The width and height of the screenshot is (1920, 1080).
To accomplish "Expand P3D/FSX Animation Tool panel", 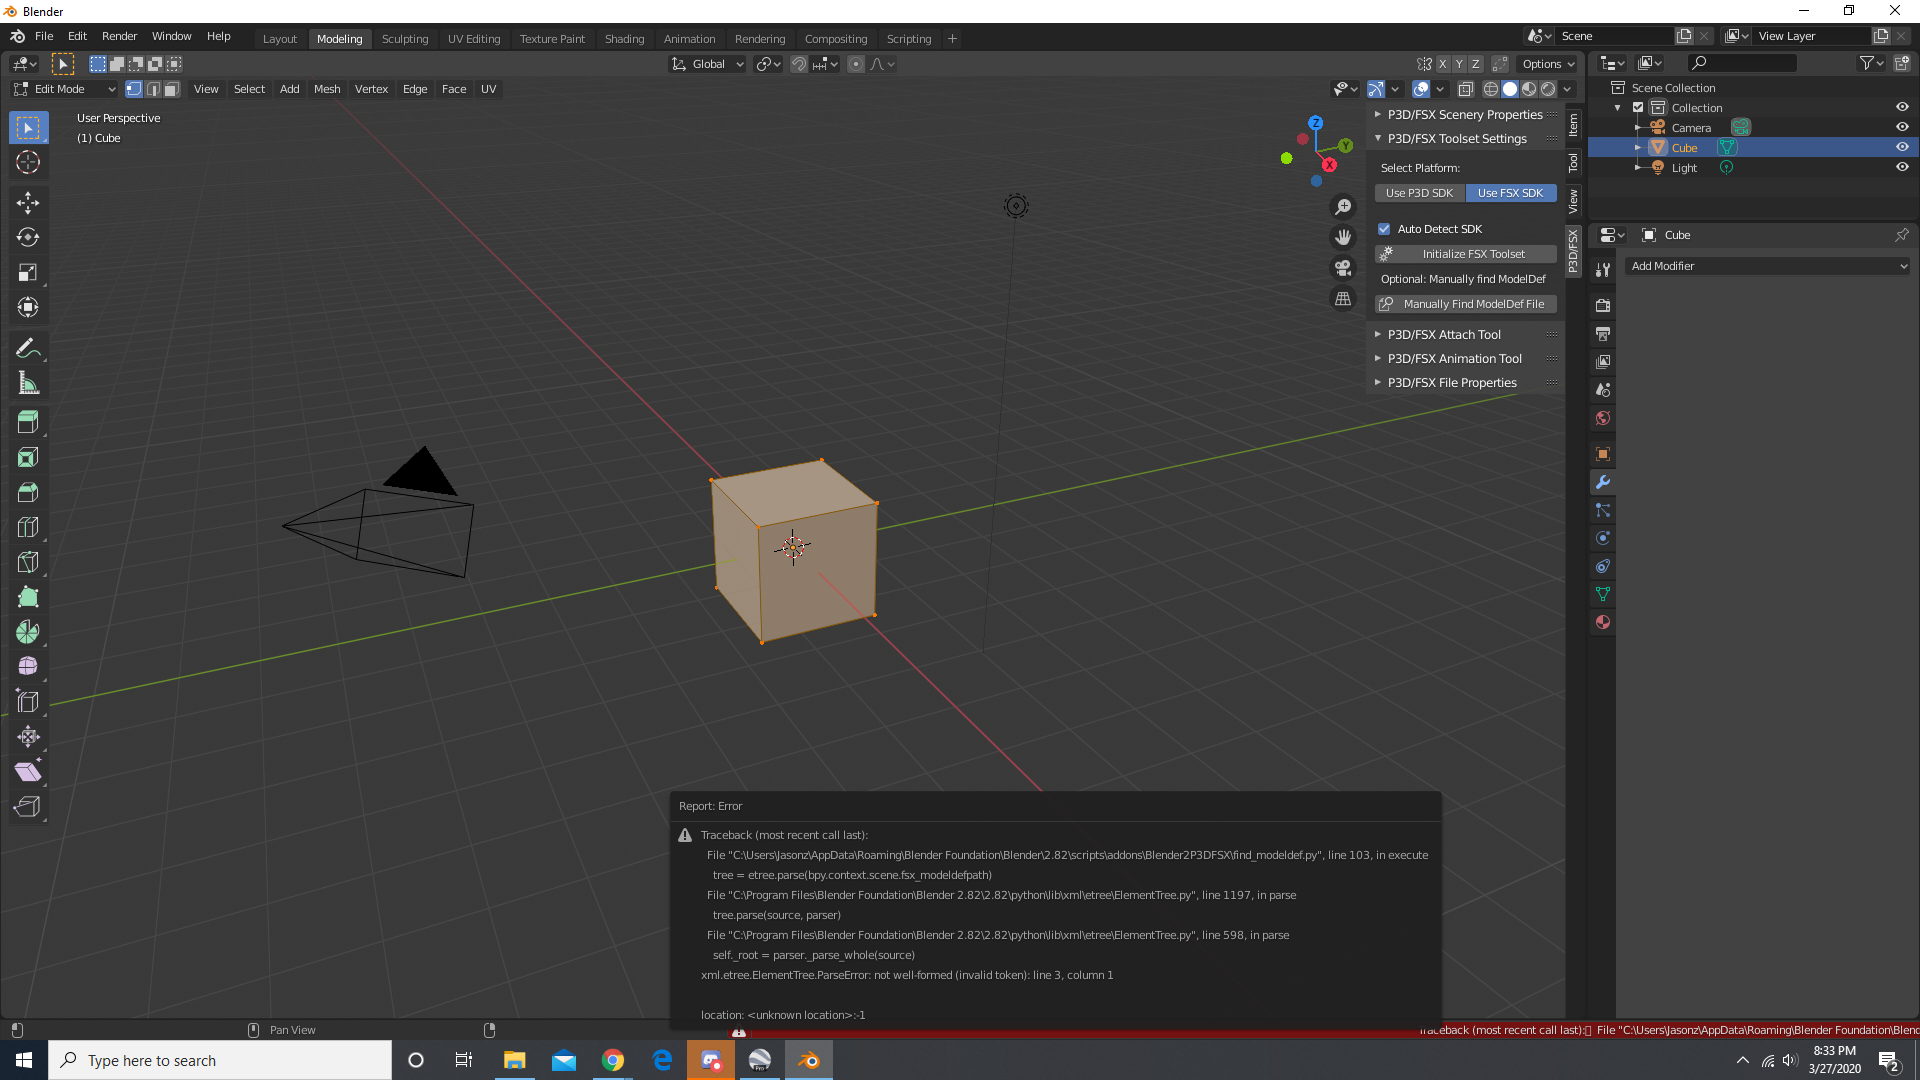I will [1464, 359].
